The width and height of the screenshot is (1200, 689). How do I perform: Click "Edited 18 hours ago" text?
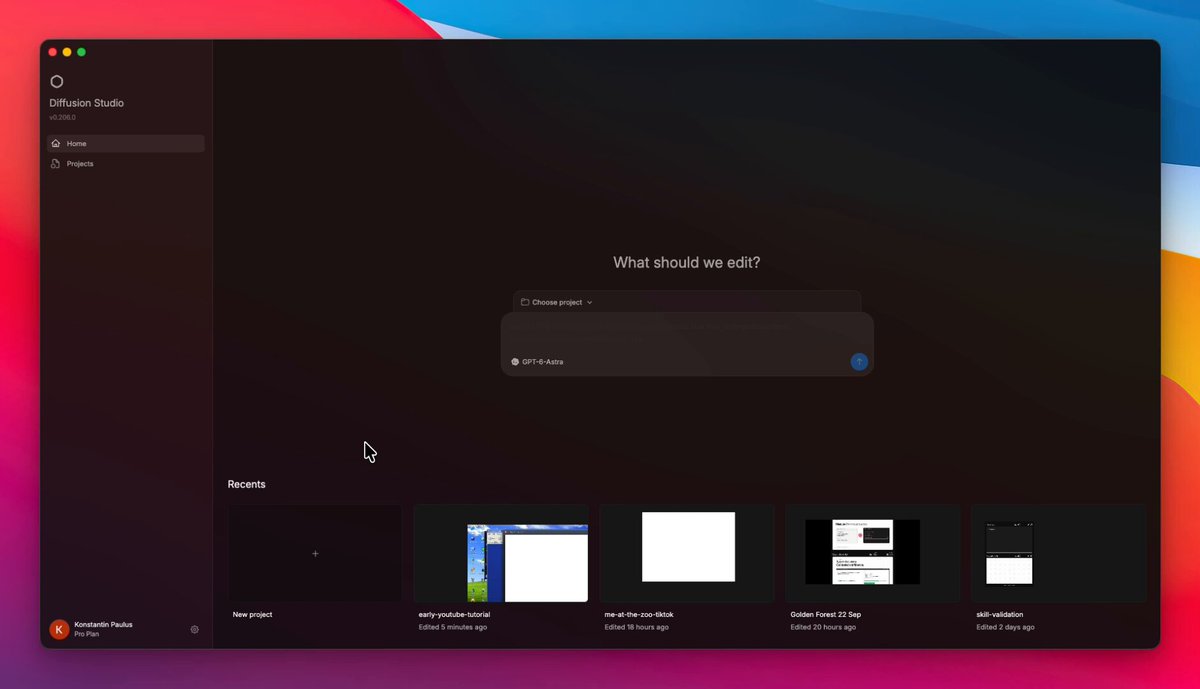pos(636,628)
